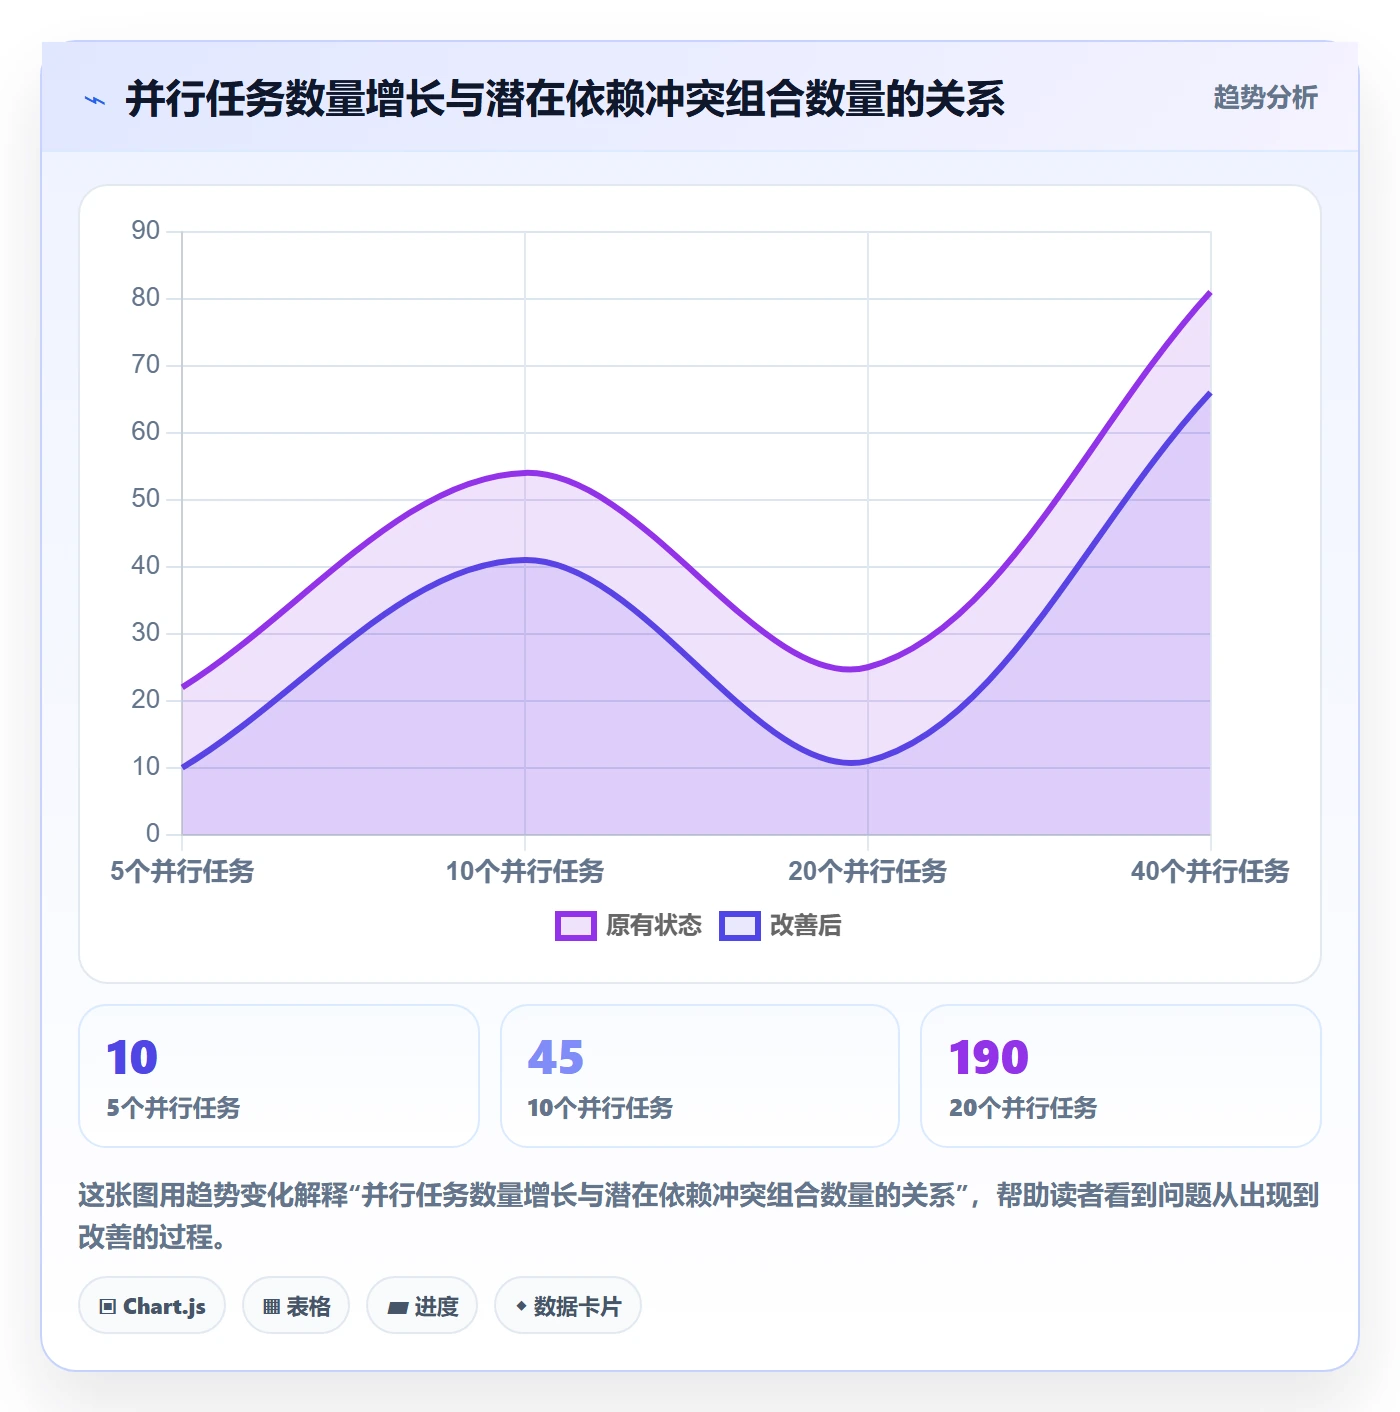The width and height of the screenshot is (1400, 1412).
Task: Click the x-axis label 40个并行任务
Action: click(x=1210, y=871)
